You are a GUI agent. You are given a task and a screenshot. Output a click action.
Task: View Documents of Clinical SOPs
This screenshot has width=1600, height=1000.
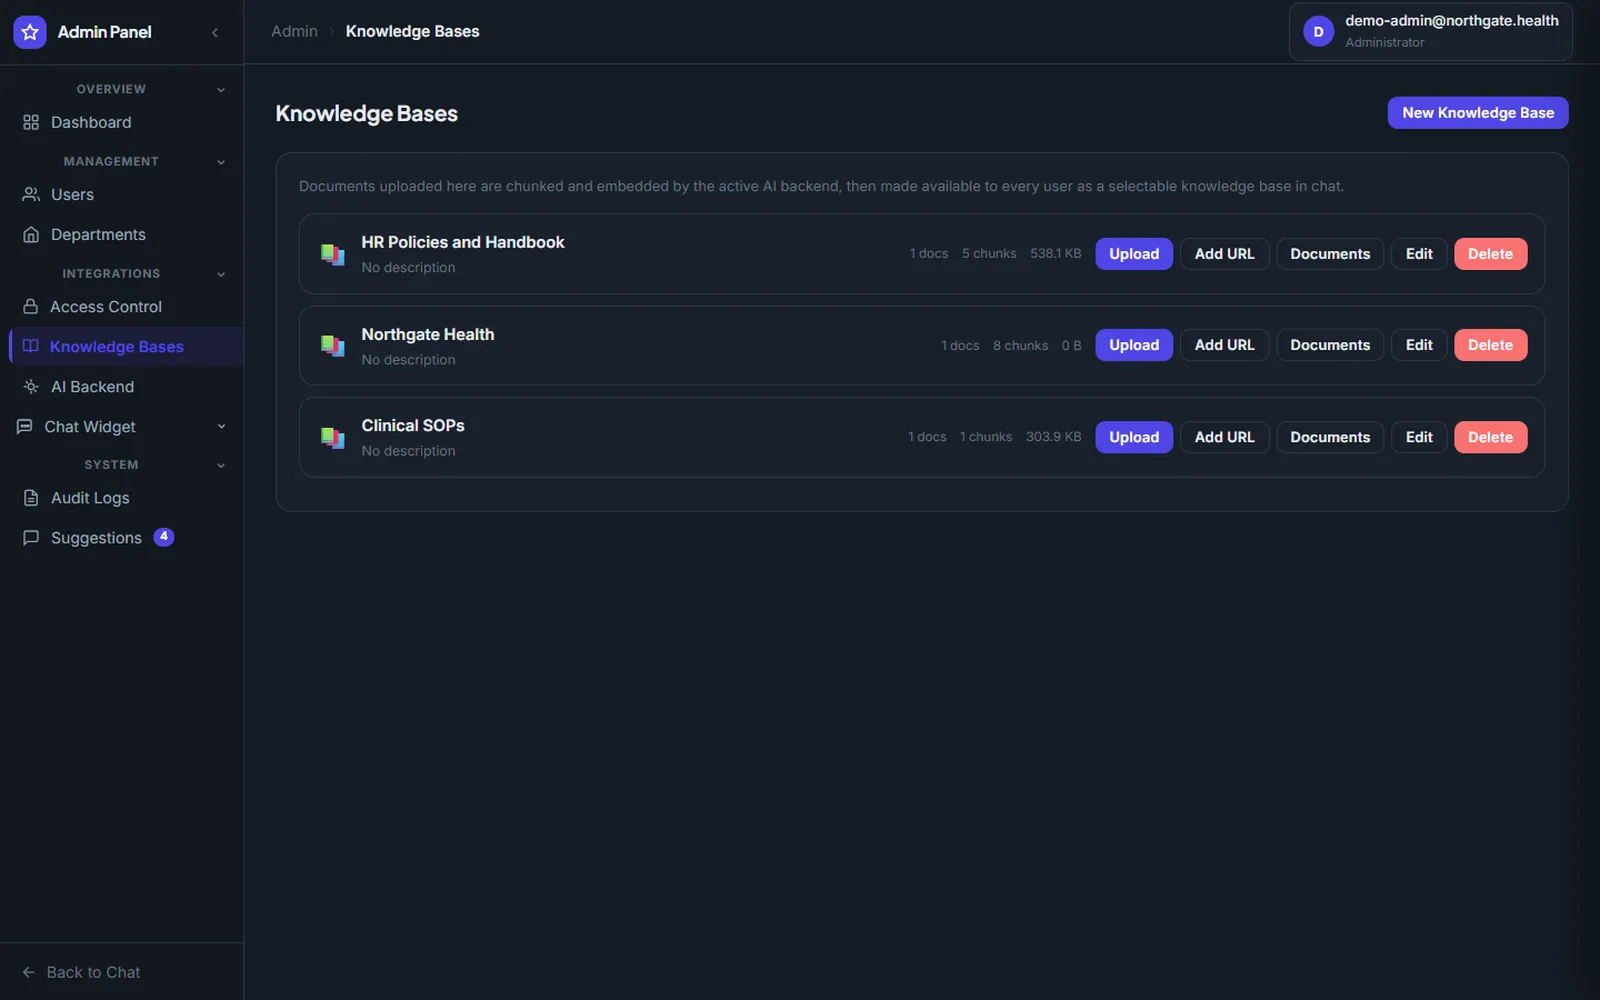[x=1330, y=437]
